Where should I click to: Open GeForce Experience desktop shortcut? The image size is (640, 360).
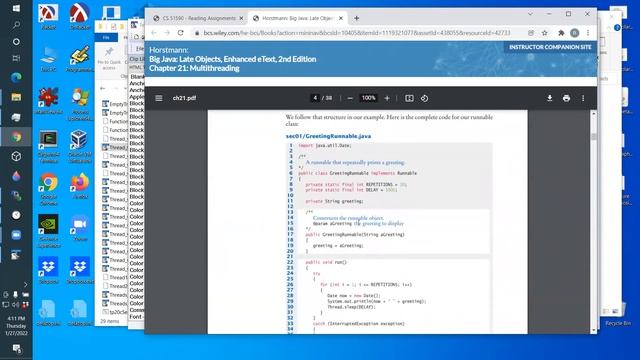point(49,231)
